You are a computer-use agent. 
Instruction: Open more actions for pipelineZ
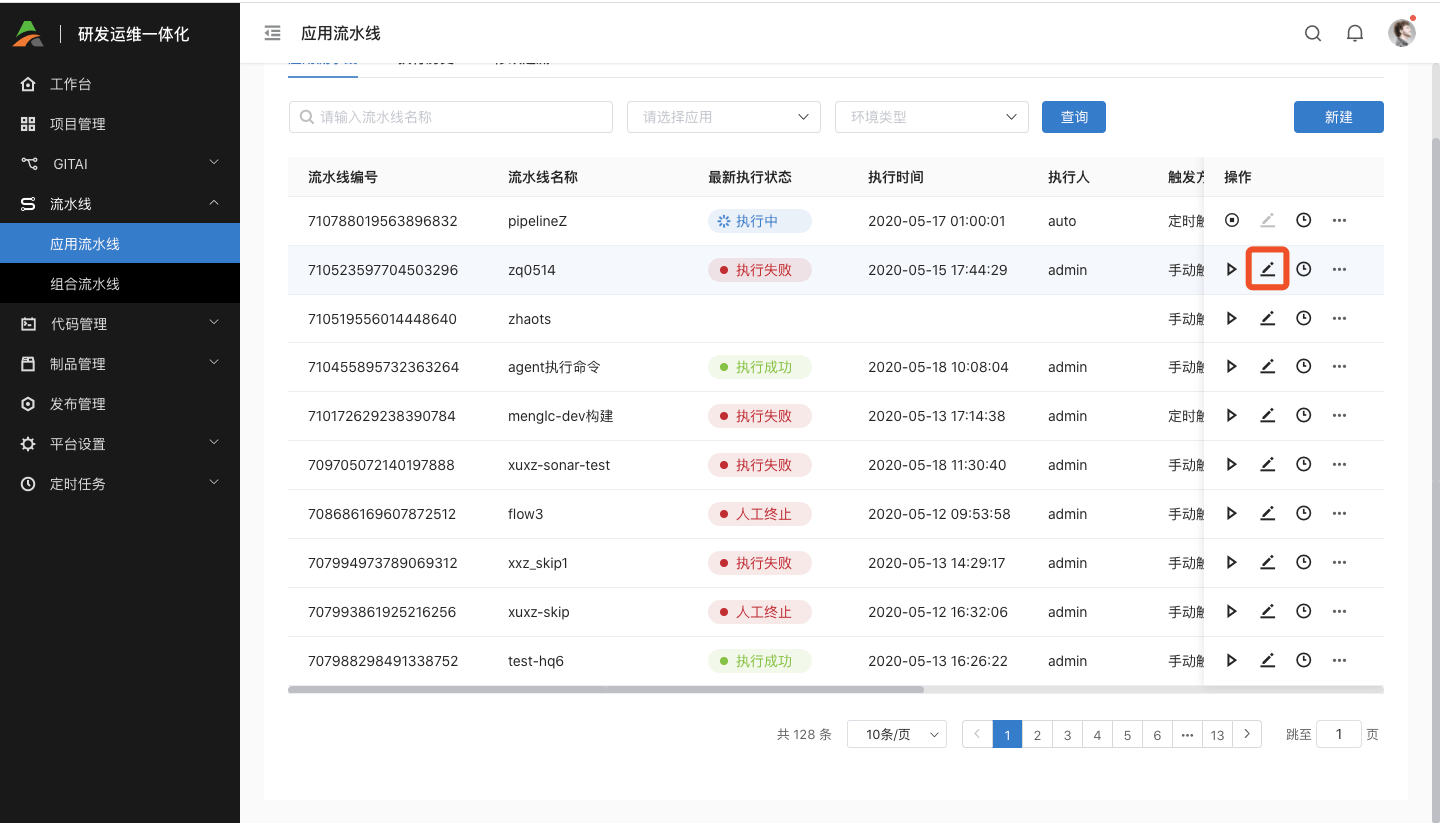click(1340, 220)
